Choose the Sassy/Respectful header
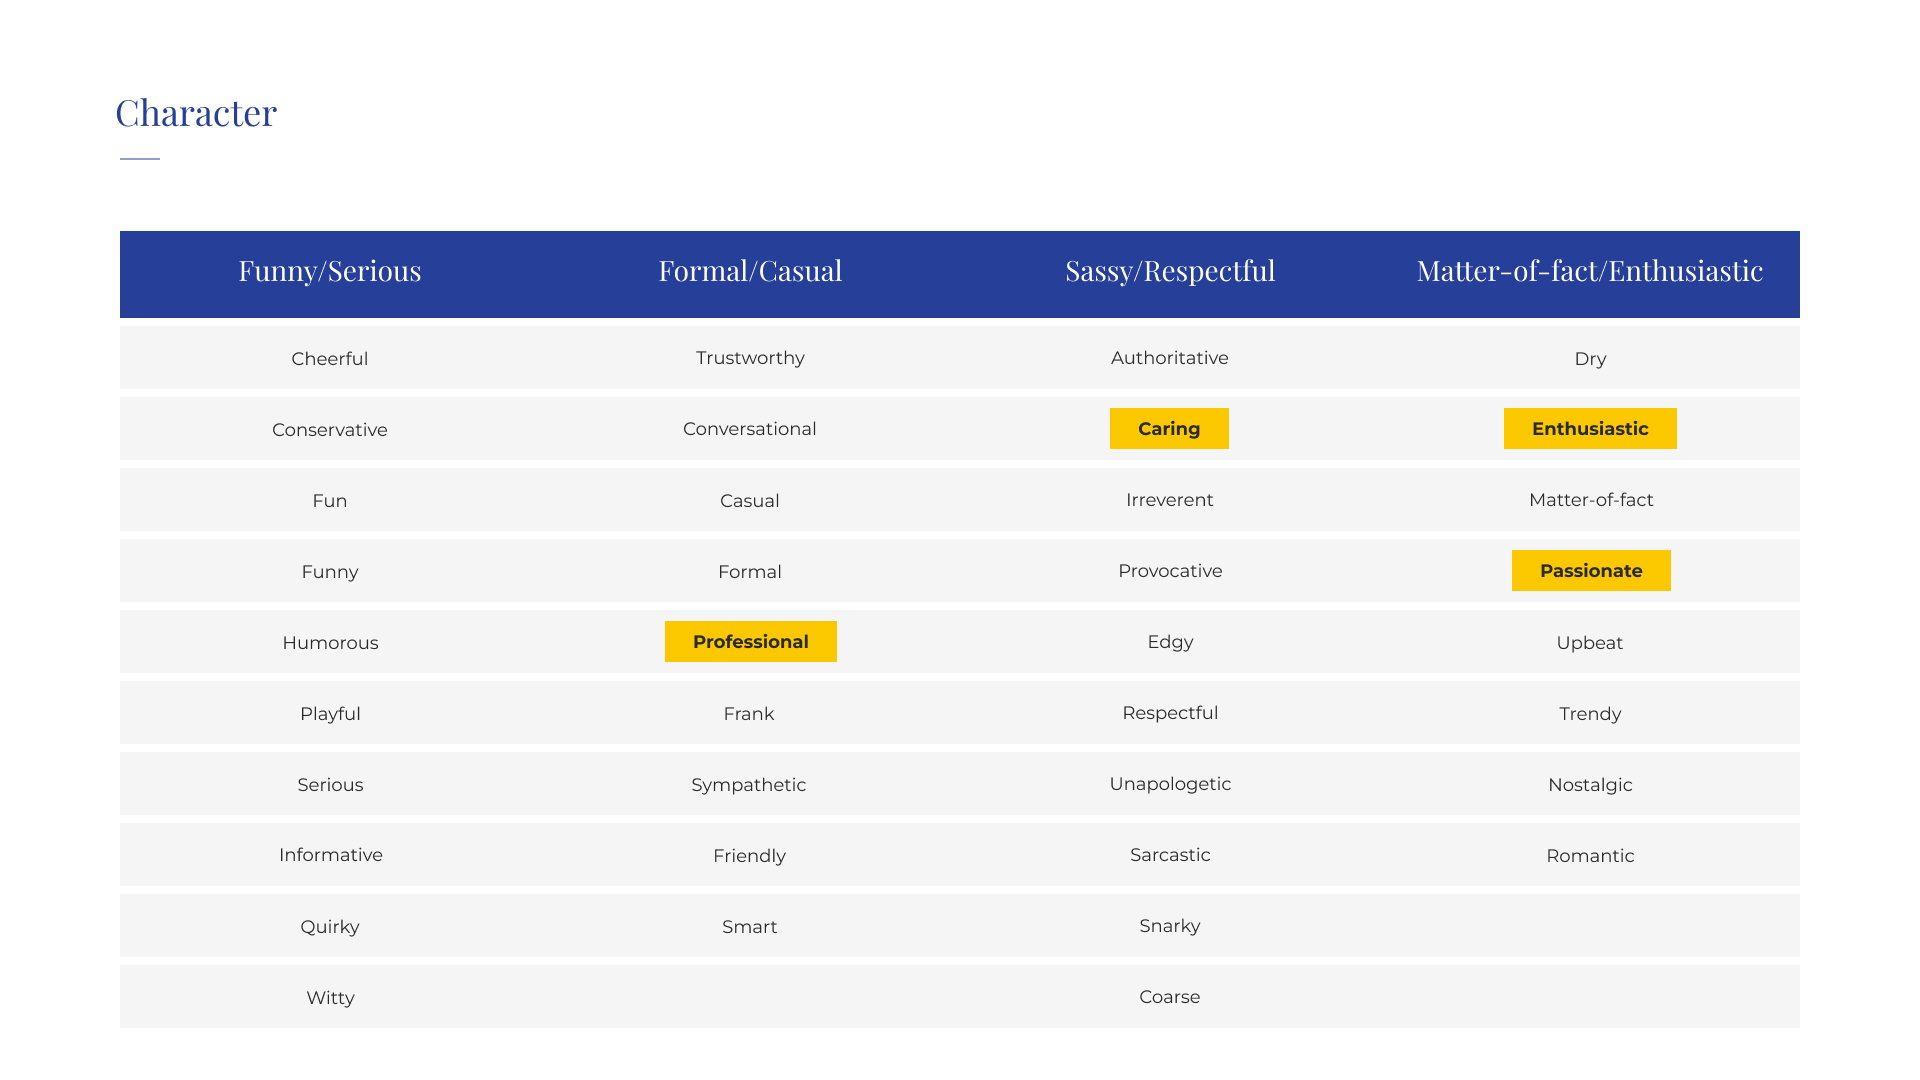This screenshot has width=1920, height=1080. click(x=1170, y=271)
